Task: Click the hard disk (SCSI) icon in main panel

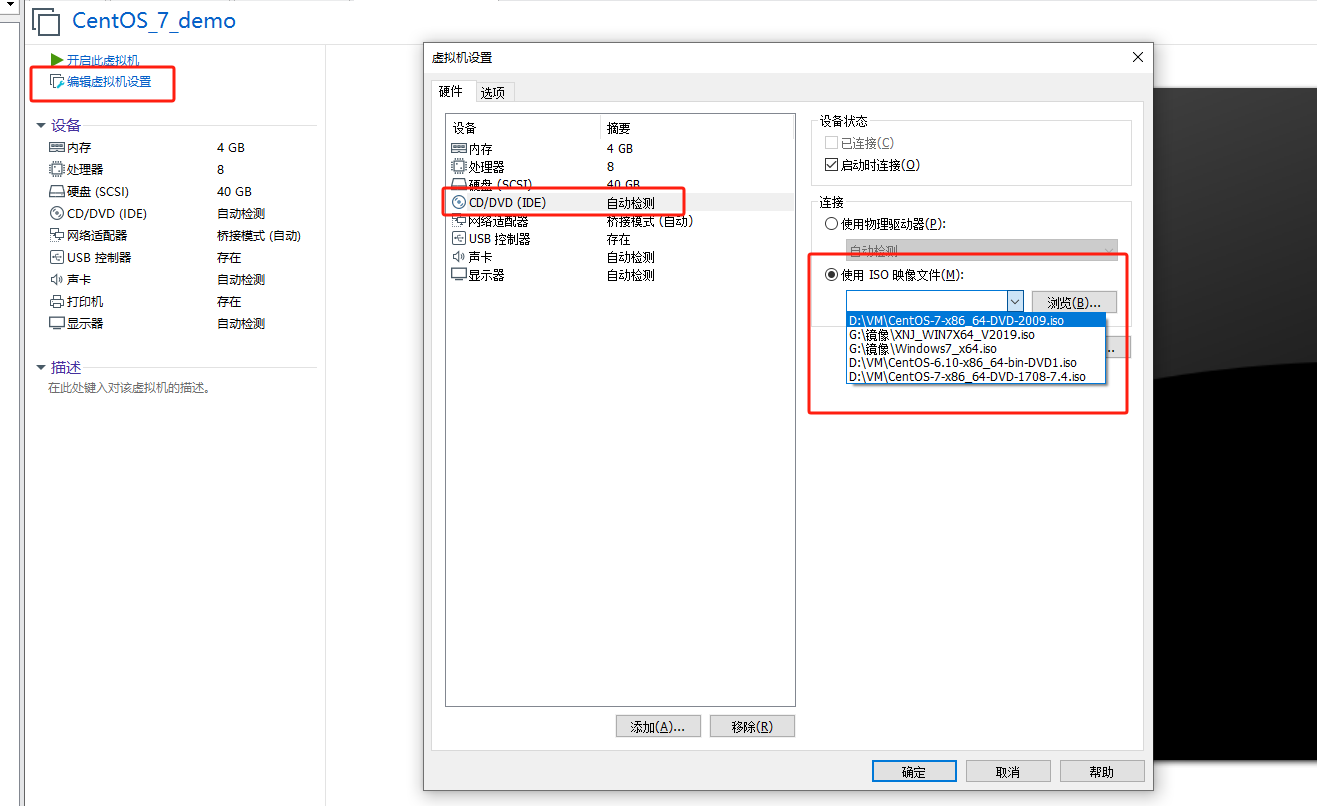Action: tap(57, 191)
